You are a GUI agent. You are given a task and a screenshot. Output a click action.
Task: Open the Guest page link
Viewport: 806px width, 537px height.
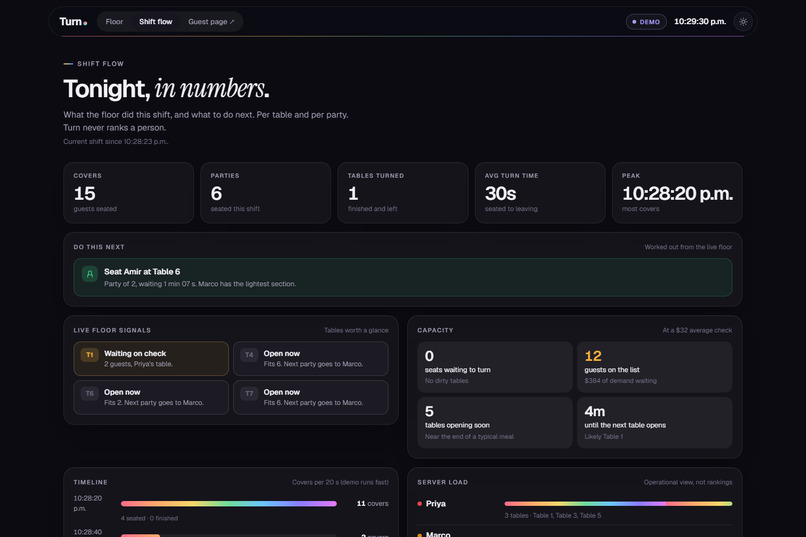[x=211, y=22]
